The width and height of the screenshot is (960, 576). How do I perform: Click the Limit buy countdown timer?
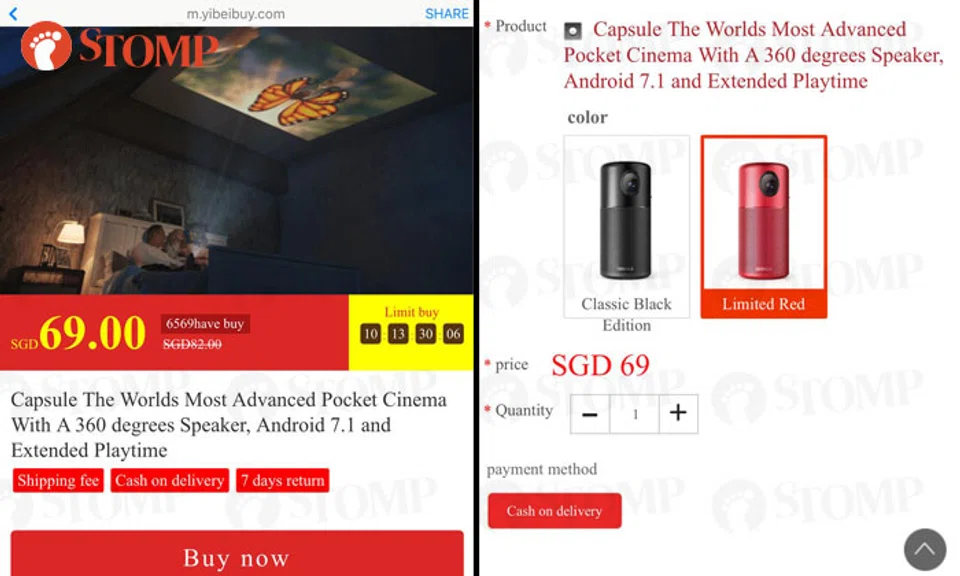pos(411,332)
